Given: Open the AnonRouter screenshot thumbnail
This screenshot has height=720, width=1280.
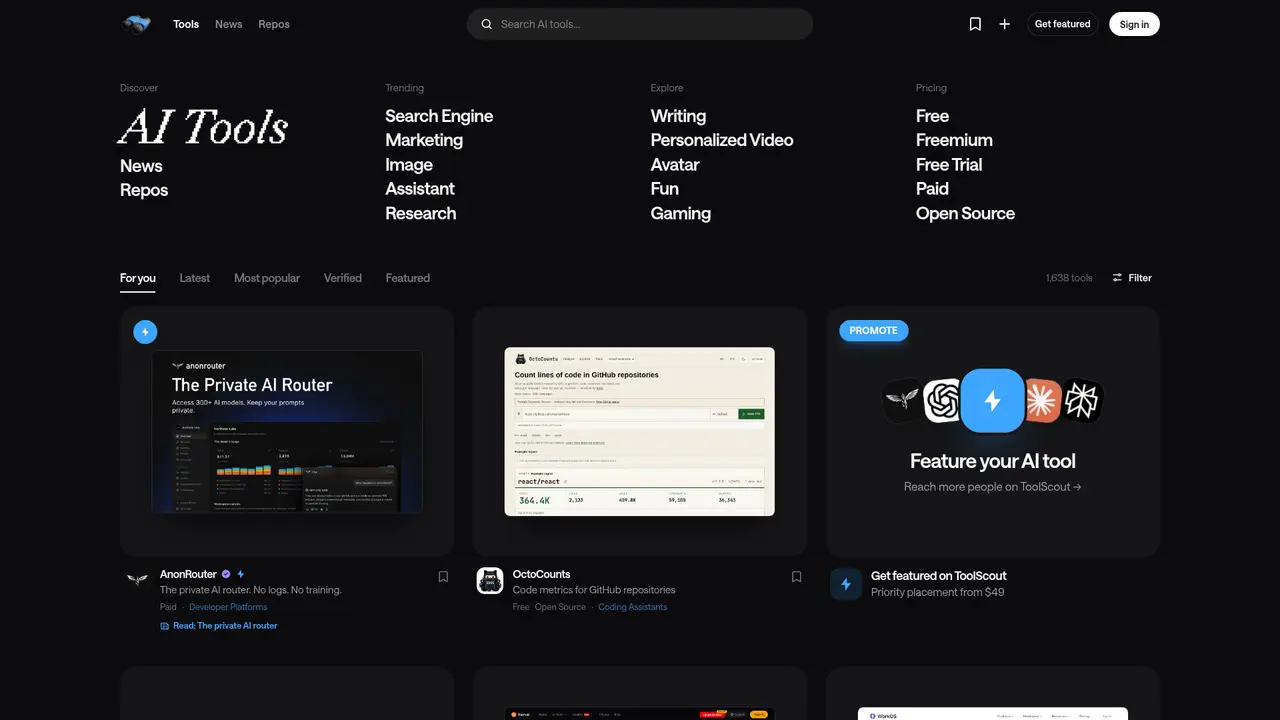Looking at the screenshot, I should pos(287,431).
